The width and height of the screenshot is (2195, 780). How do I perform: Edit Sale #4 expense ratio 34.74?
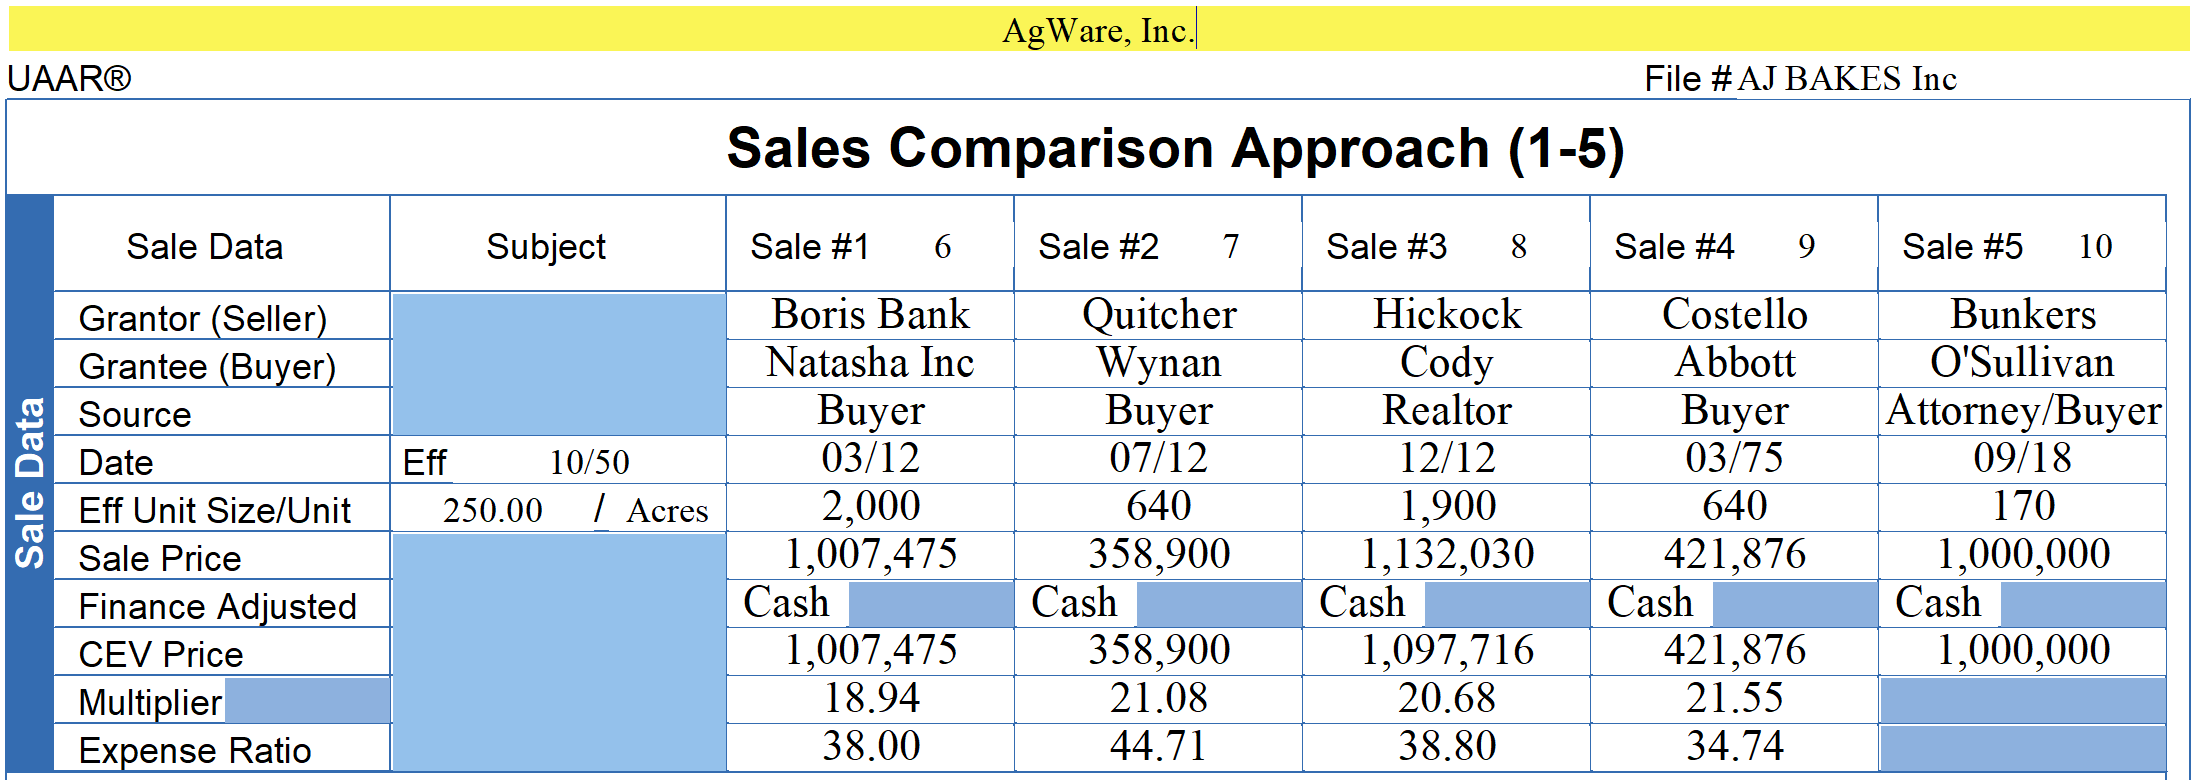click(1734, 747)
